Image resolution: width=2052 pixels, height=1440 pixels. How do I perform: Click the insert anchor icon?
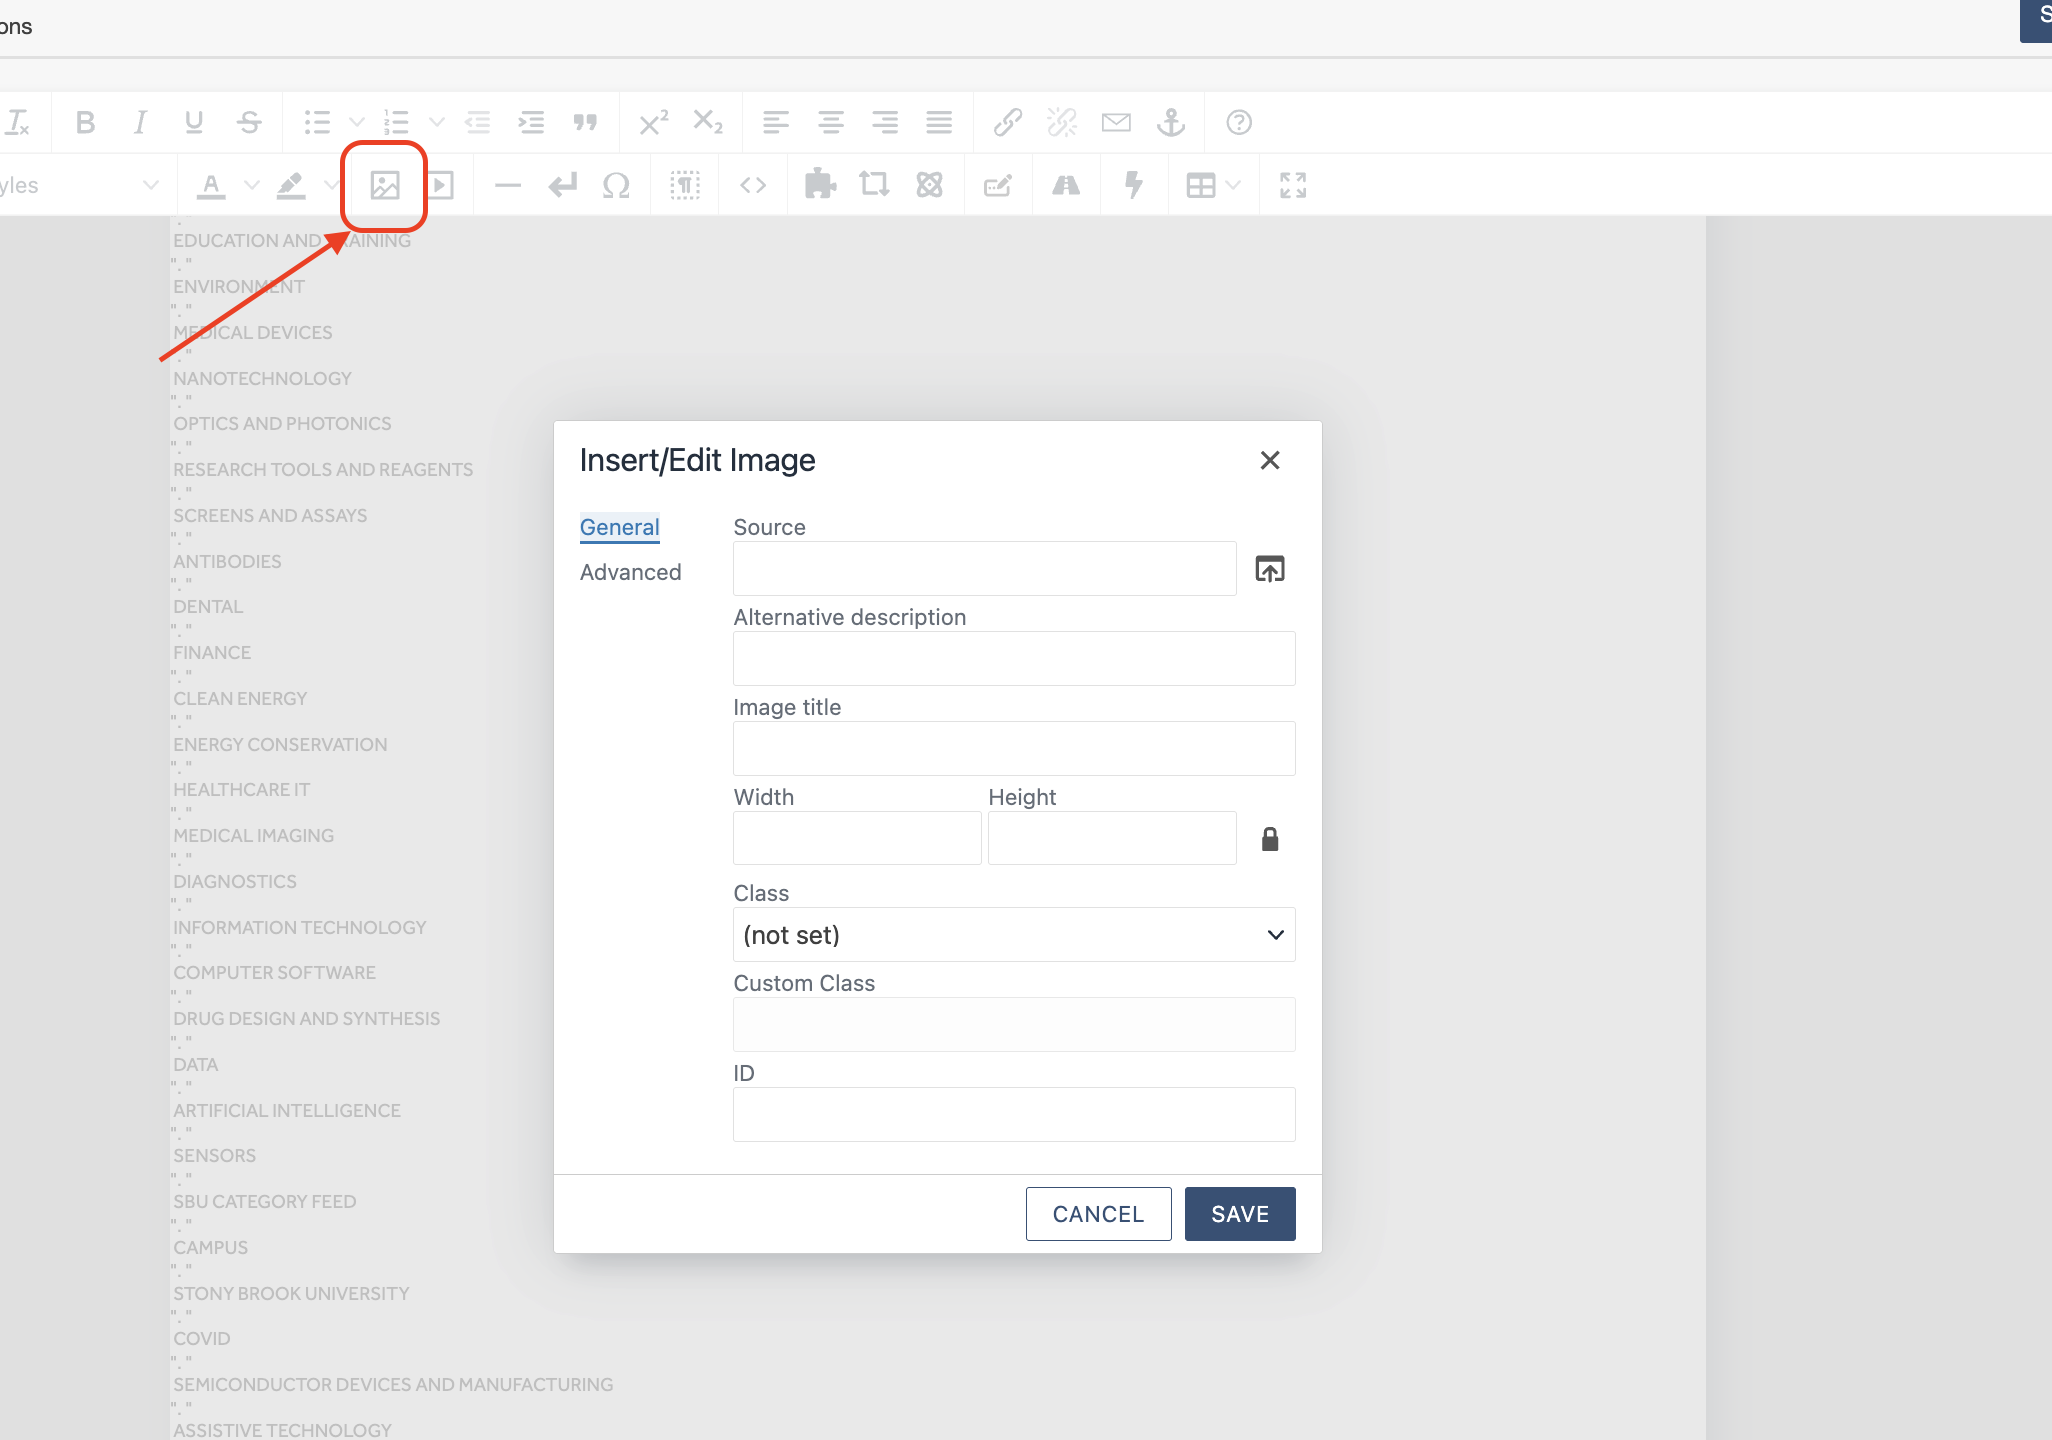click(x=1170, y=122)
